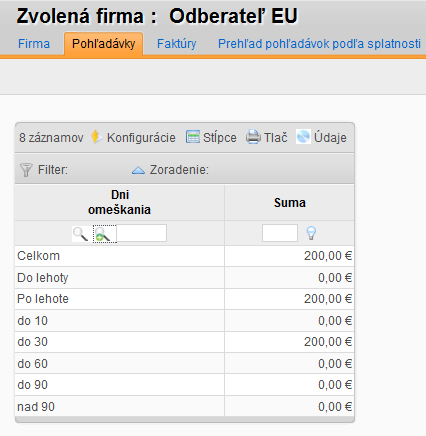Click the Údaje disc icon
The height and width of the screenshot is (436, 426).
coord(303,137)
